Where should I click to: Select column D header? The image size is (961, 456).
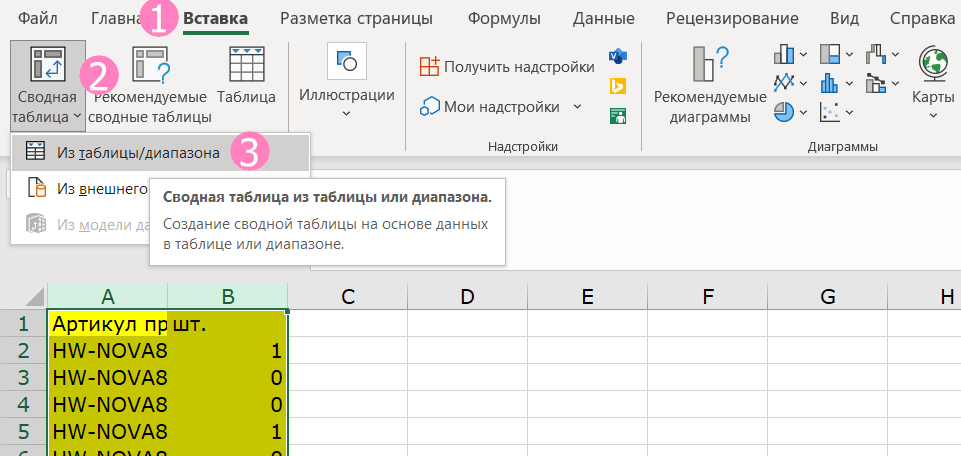coord(467,296)
